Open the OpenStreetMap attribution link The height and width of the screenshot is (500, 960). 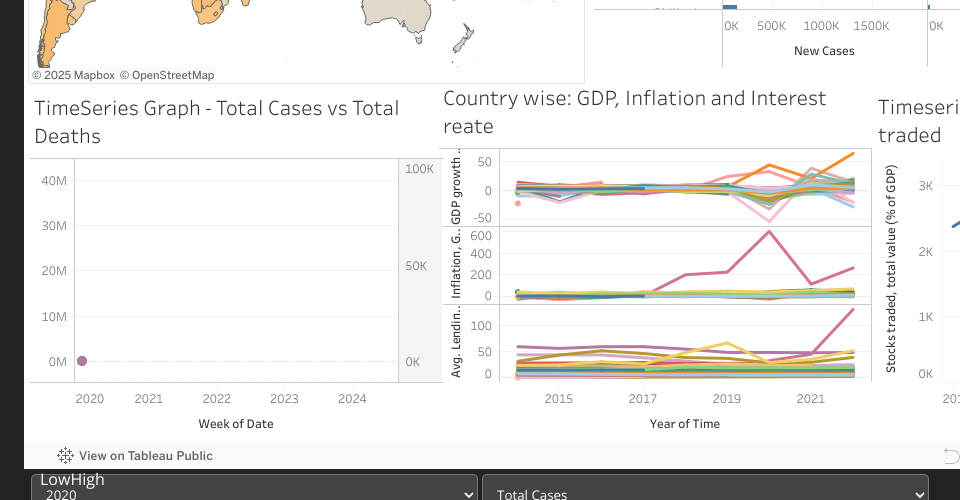tap(167, 75)
